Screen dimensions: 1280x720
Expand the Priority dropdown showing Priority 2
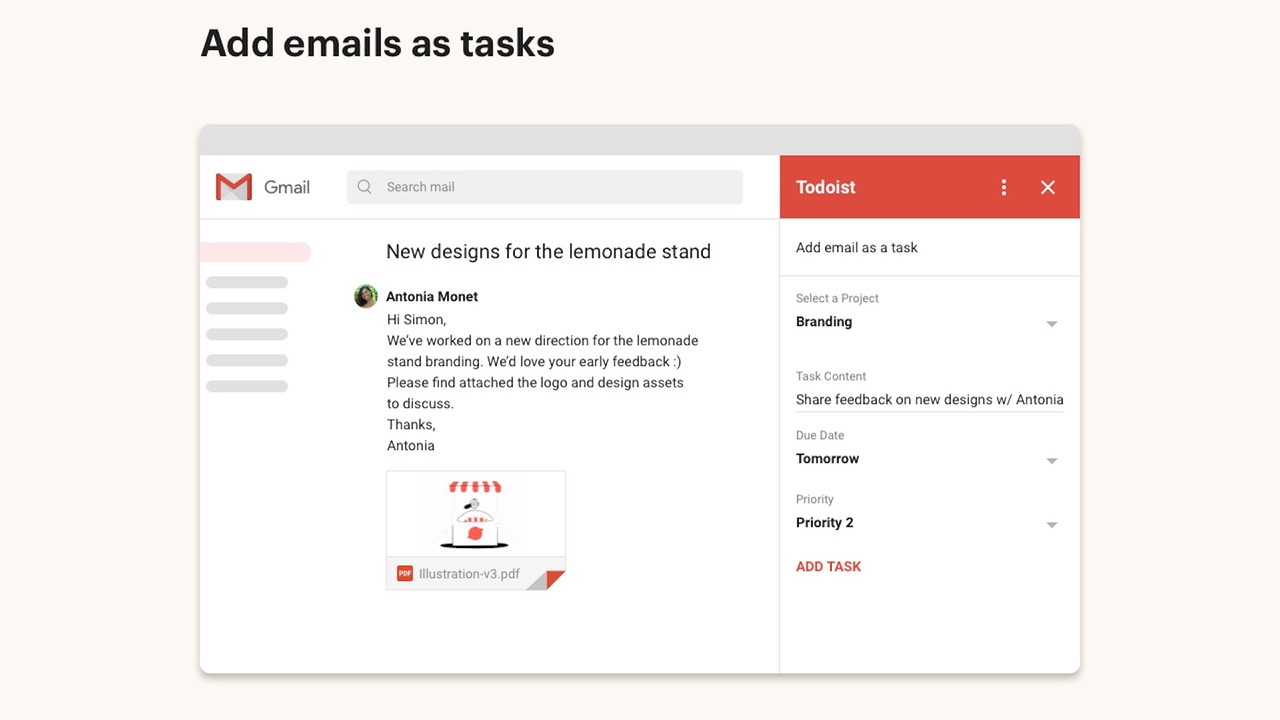[x=1051, y=524]
